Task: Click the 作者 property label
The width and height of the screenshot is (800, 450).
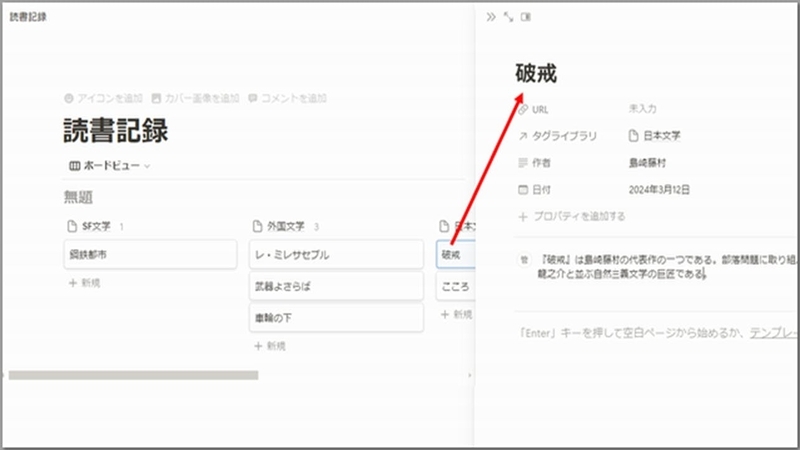Action: point(541,163)
